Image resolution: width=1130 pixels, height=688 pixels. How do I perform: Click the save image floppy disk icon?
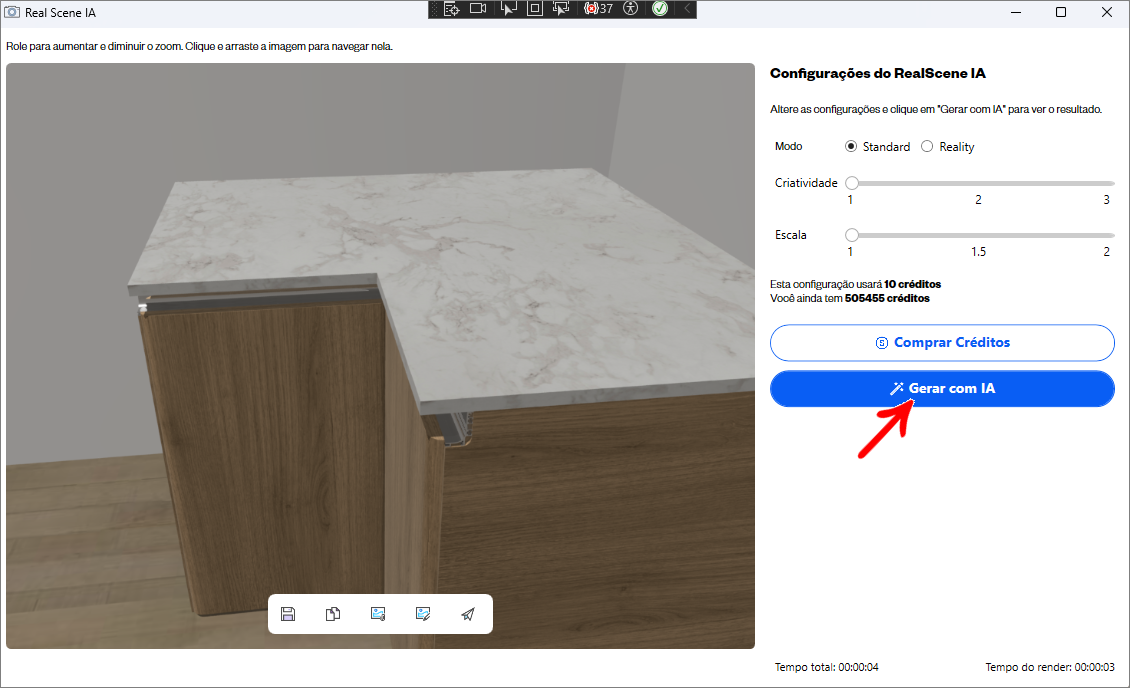pyautogui.click(x=288, y=614)
